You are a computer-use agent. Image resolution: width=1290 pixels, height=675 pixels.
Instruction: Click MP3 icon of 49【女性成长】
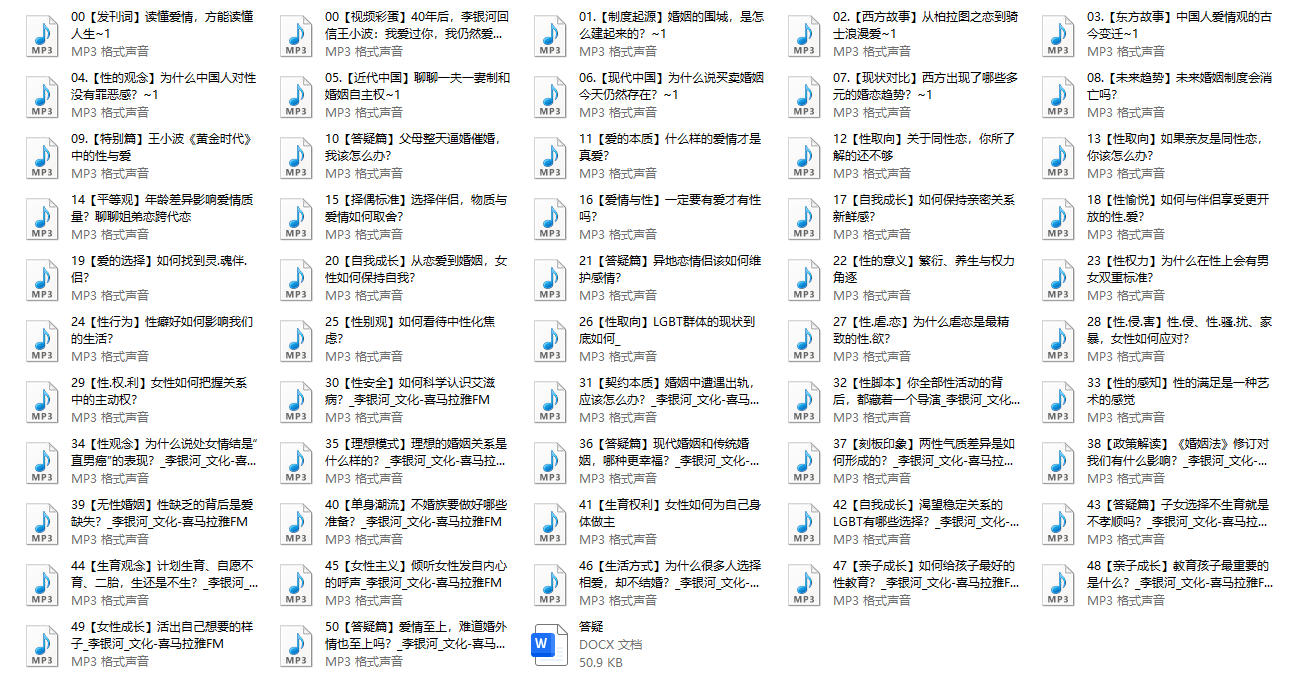point(42,645)
